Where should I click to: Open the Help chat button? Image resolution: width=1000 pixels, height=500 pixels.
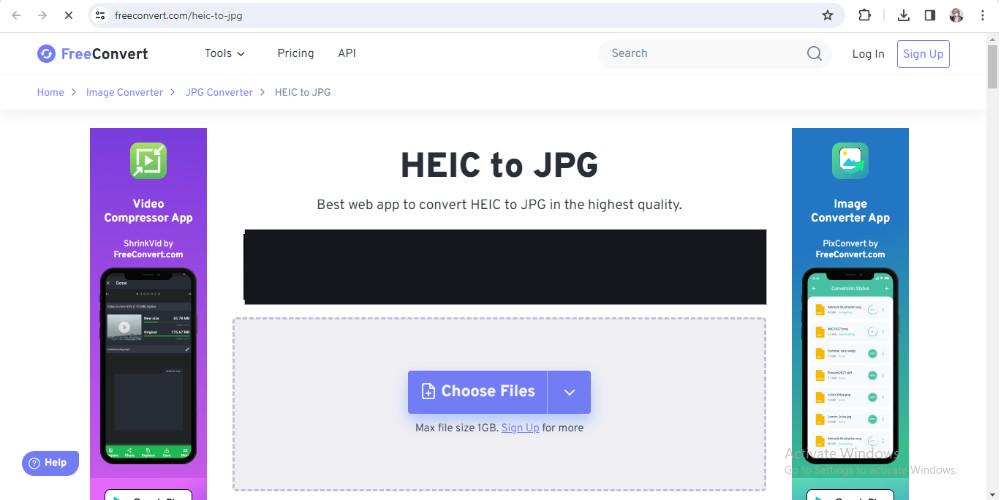[50, 463]
